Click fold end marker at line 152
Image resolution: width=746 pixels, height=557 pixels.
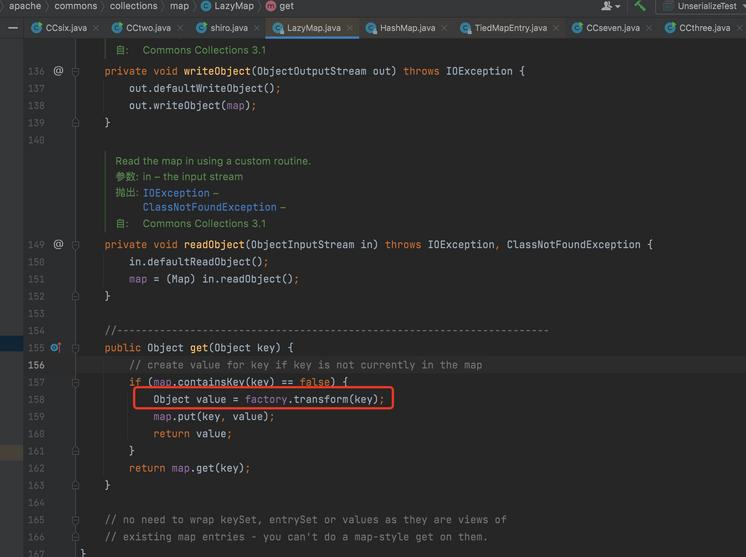point(75,296)
